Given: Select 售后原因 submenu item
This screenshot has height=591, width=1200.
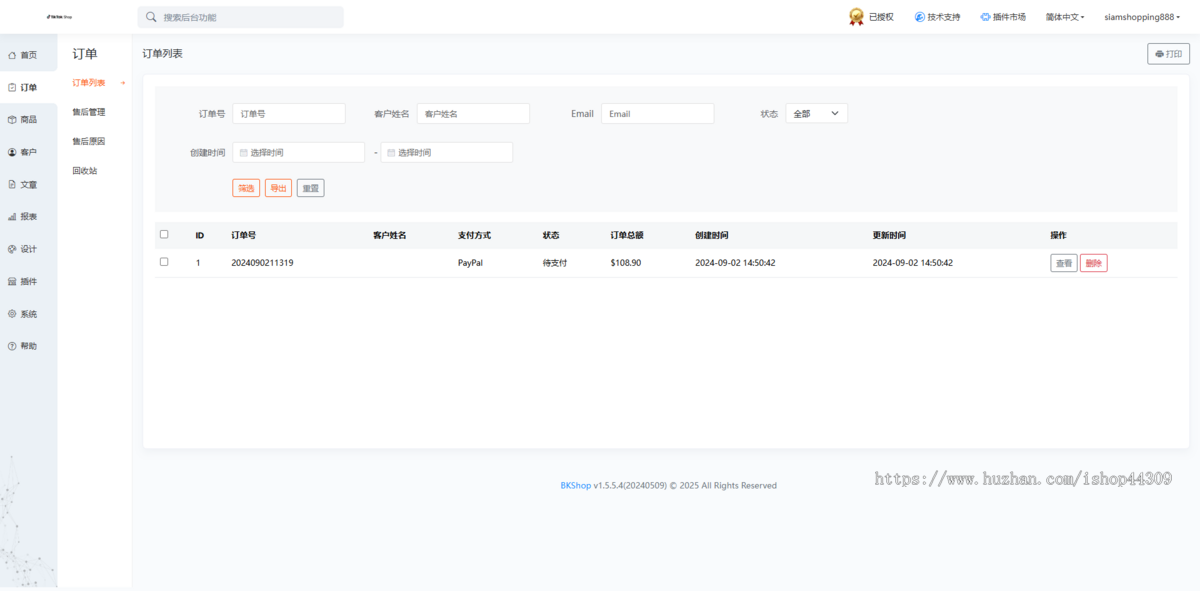Looking at the screenshot, I should pos(89,142).
